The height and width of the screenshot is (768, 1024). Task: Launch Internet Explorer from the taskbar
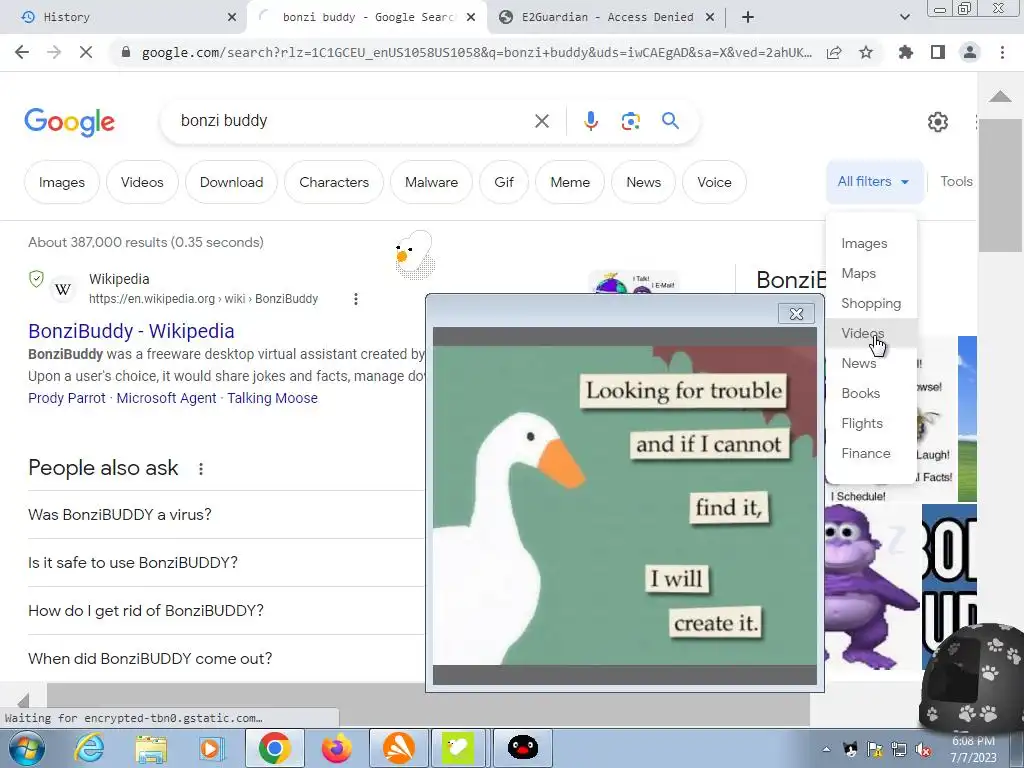click(89, 748)
